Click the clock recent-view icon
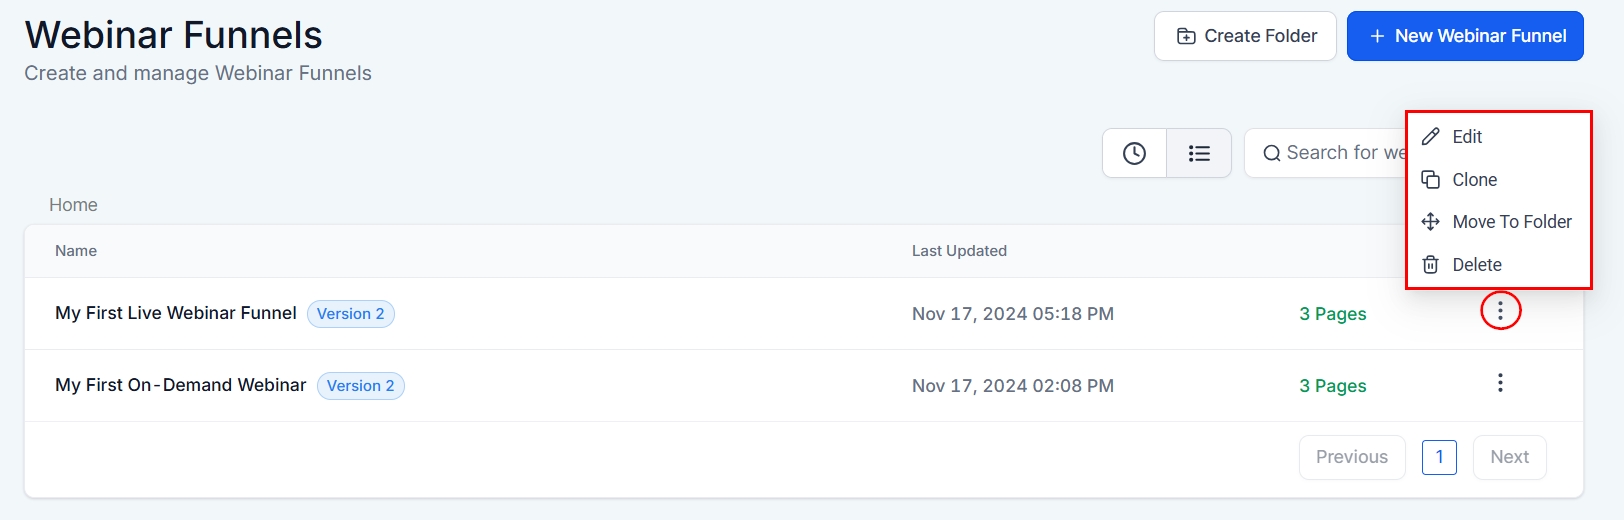 [1134, 153]
